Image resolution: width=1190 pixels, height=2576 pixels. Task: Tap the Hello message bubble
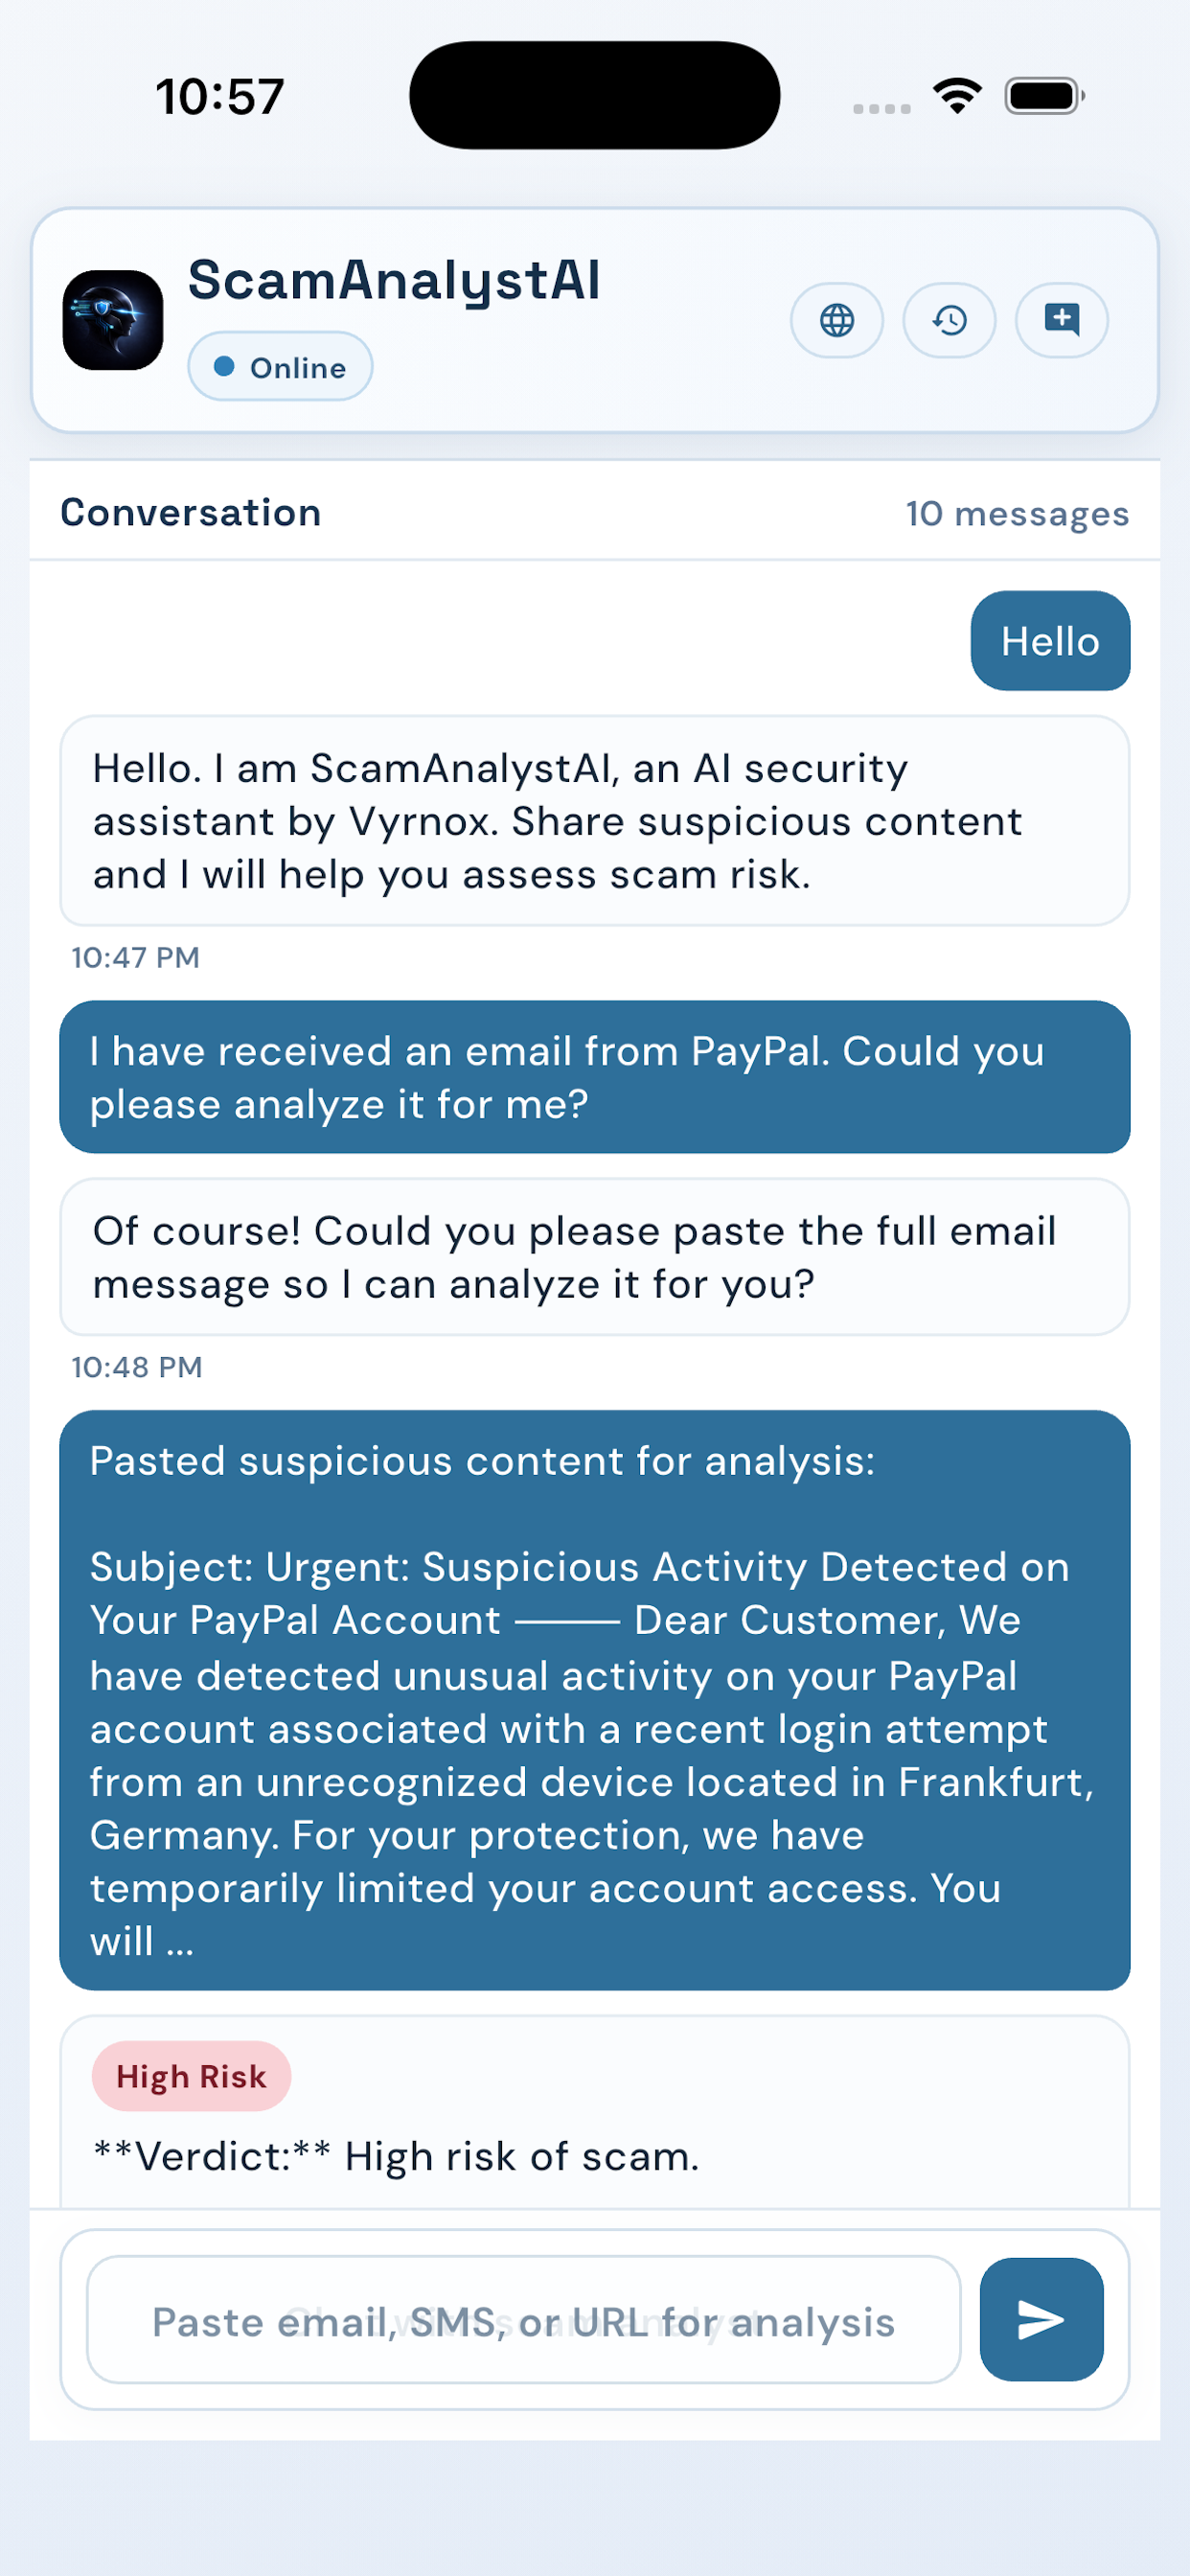coord(1050,641)
